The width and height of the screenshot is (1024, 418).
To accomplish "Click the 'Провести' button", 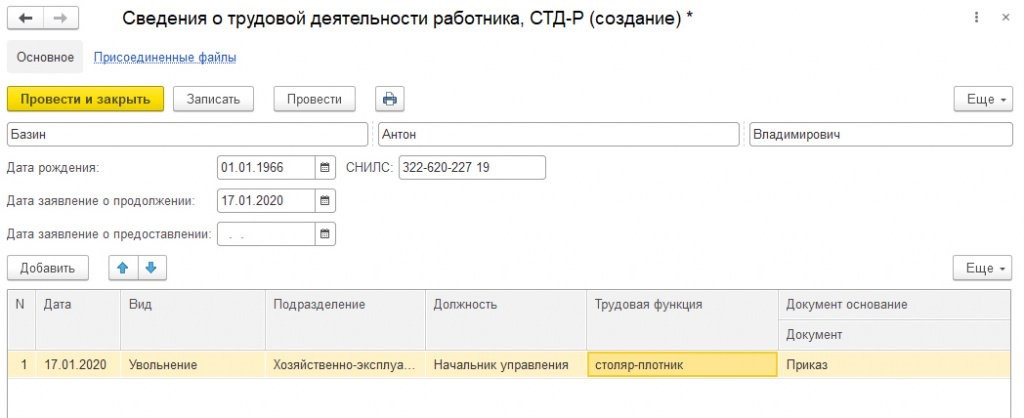I will click(314, 98).
